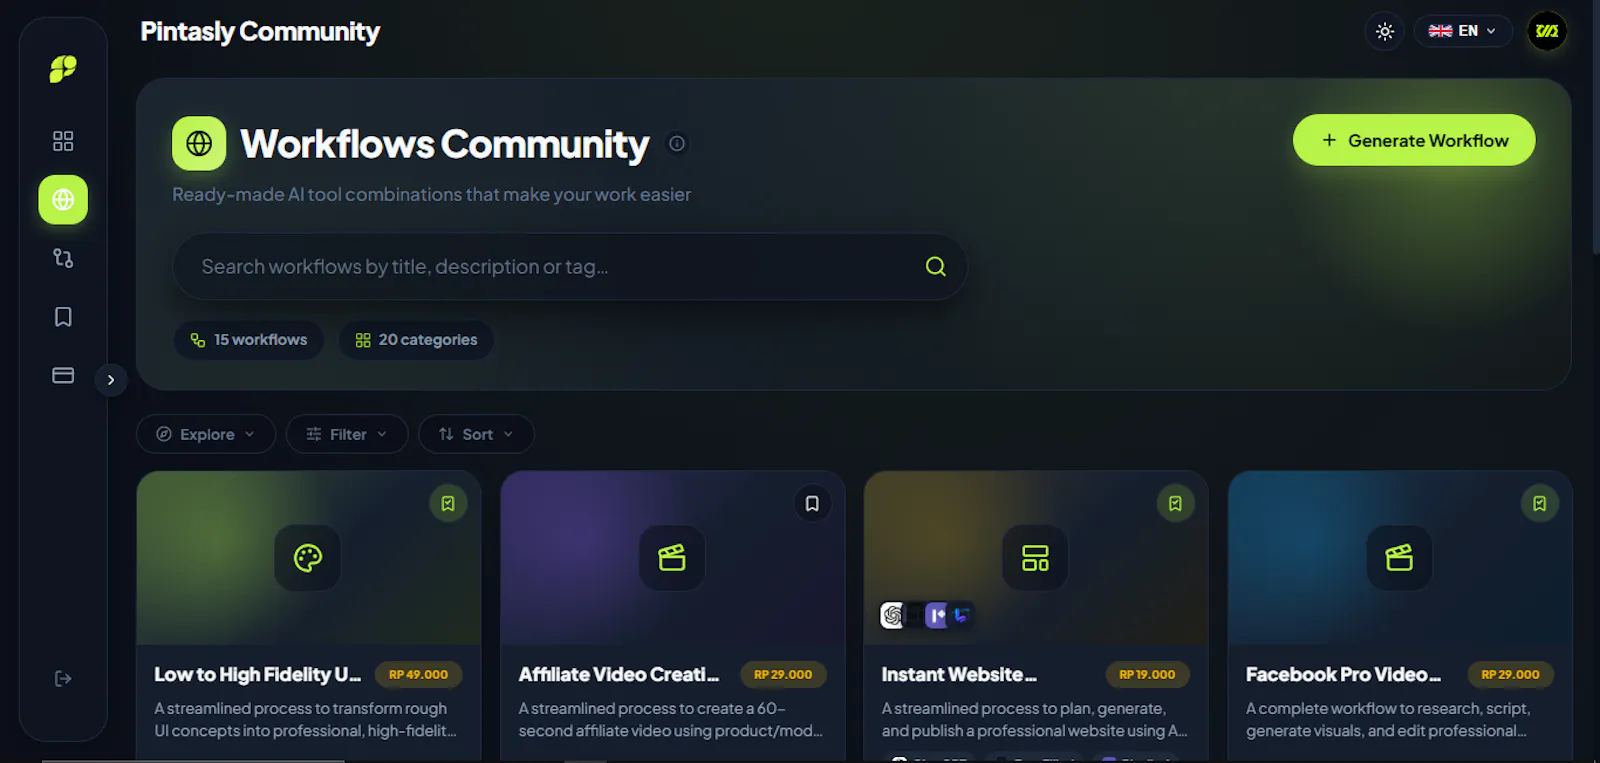Expand the sidebar with the arrow button
Screen dimensions: 1600x763
coord(111,380)
